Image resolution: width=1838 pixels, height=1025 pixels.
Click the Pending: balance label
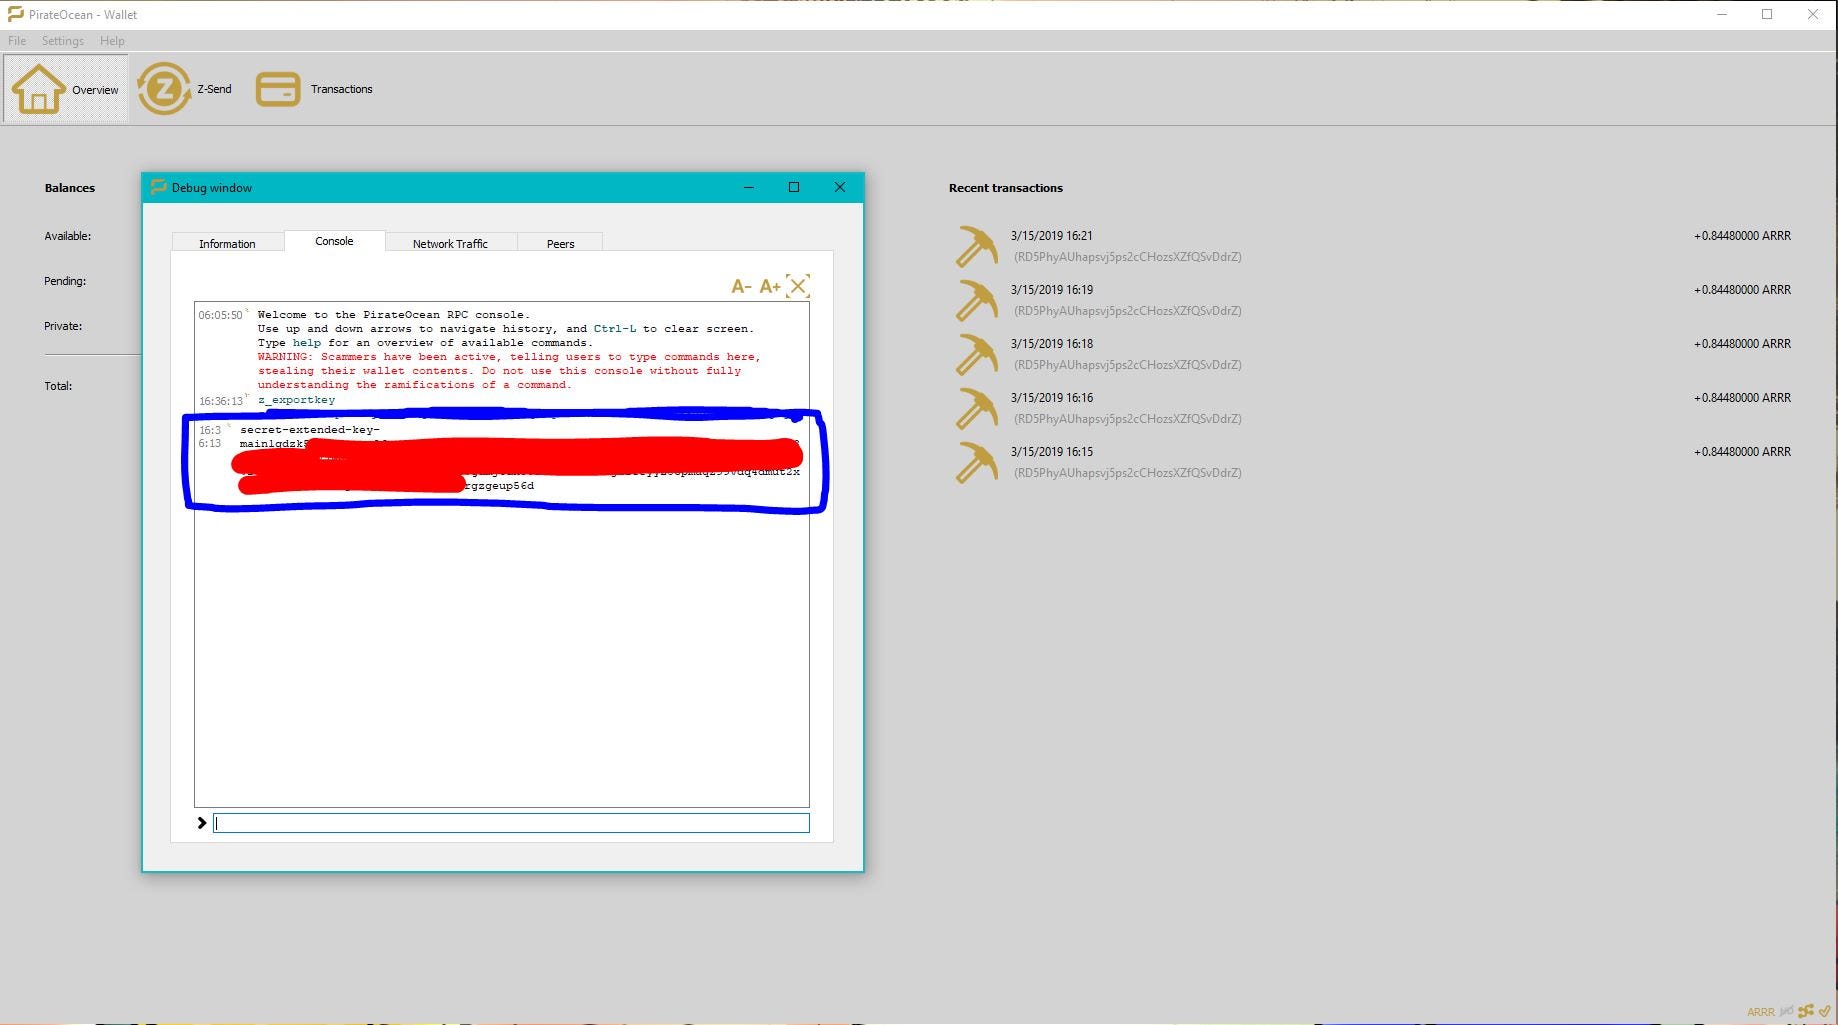pos(65,281)
